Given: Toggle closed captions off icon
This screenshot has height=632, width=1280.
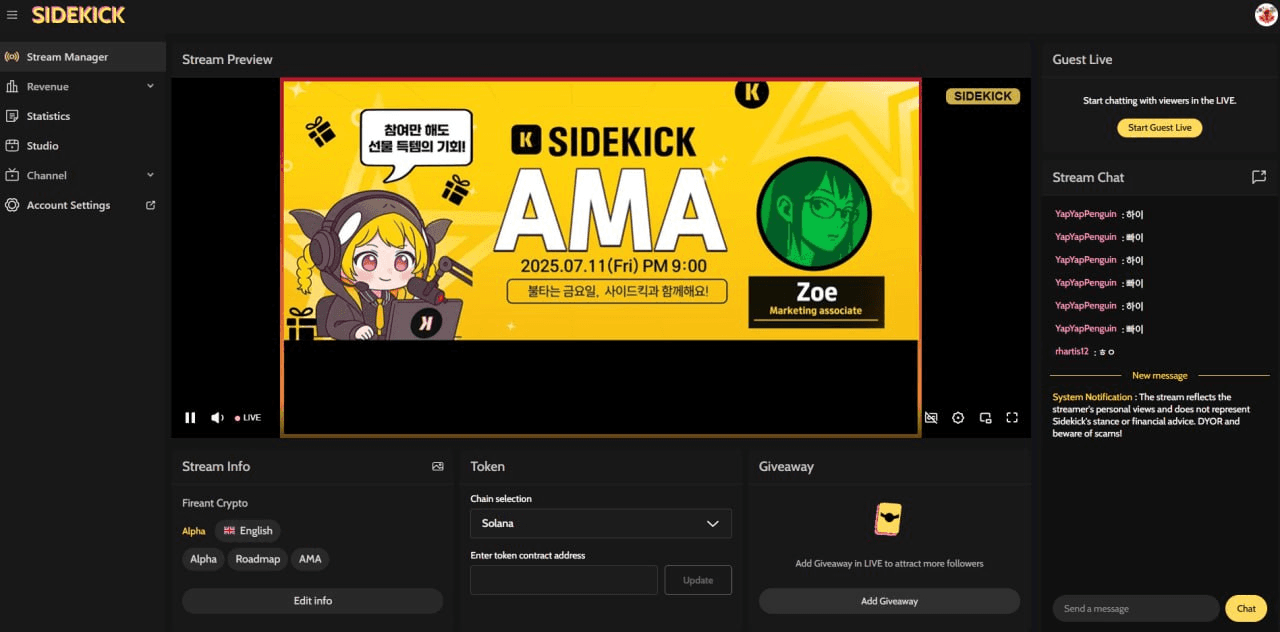Looking at the screenshot, I should (x=931, y=418).
